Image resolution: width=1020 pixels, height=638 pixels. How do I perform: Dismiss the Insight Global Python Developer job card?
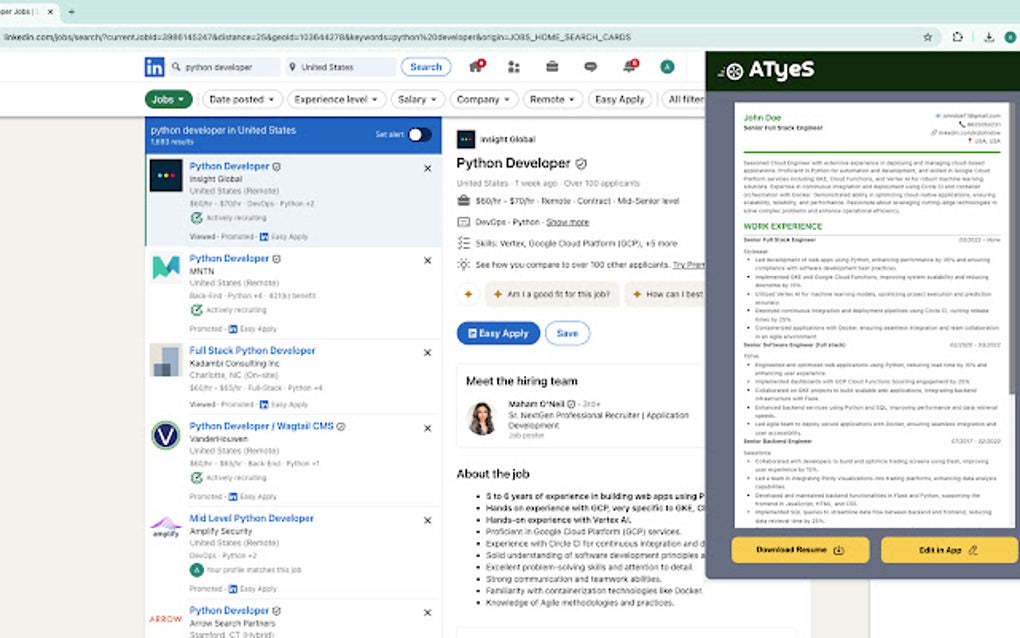(427, 168)
